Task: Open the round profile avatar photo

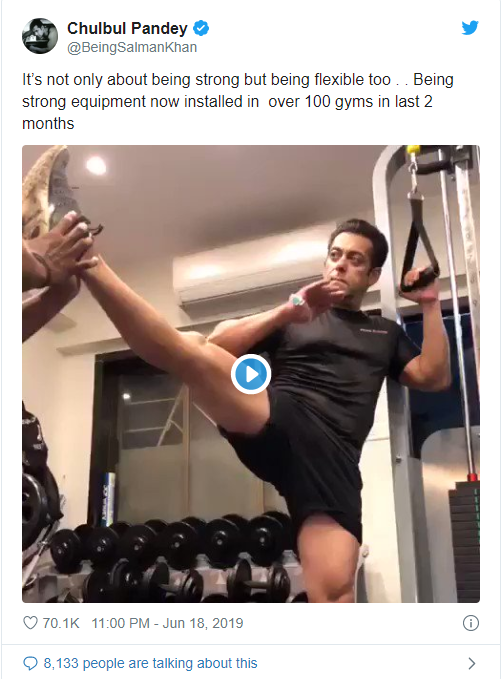Action: (40, 36)
